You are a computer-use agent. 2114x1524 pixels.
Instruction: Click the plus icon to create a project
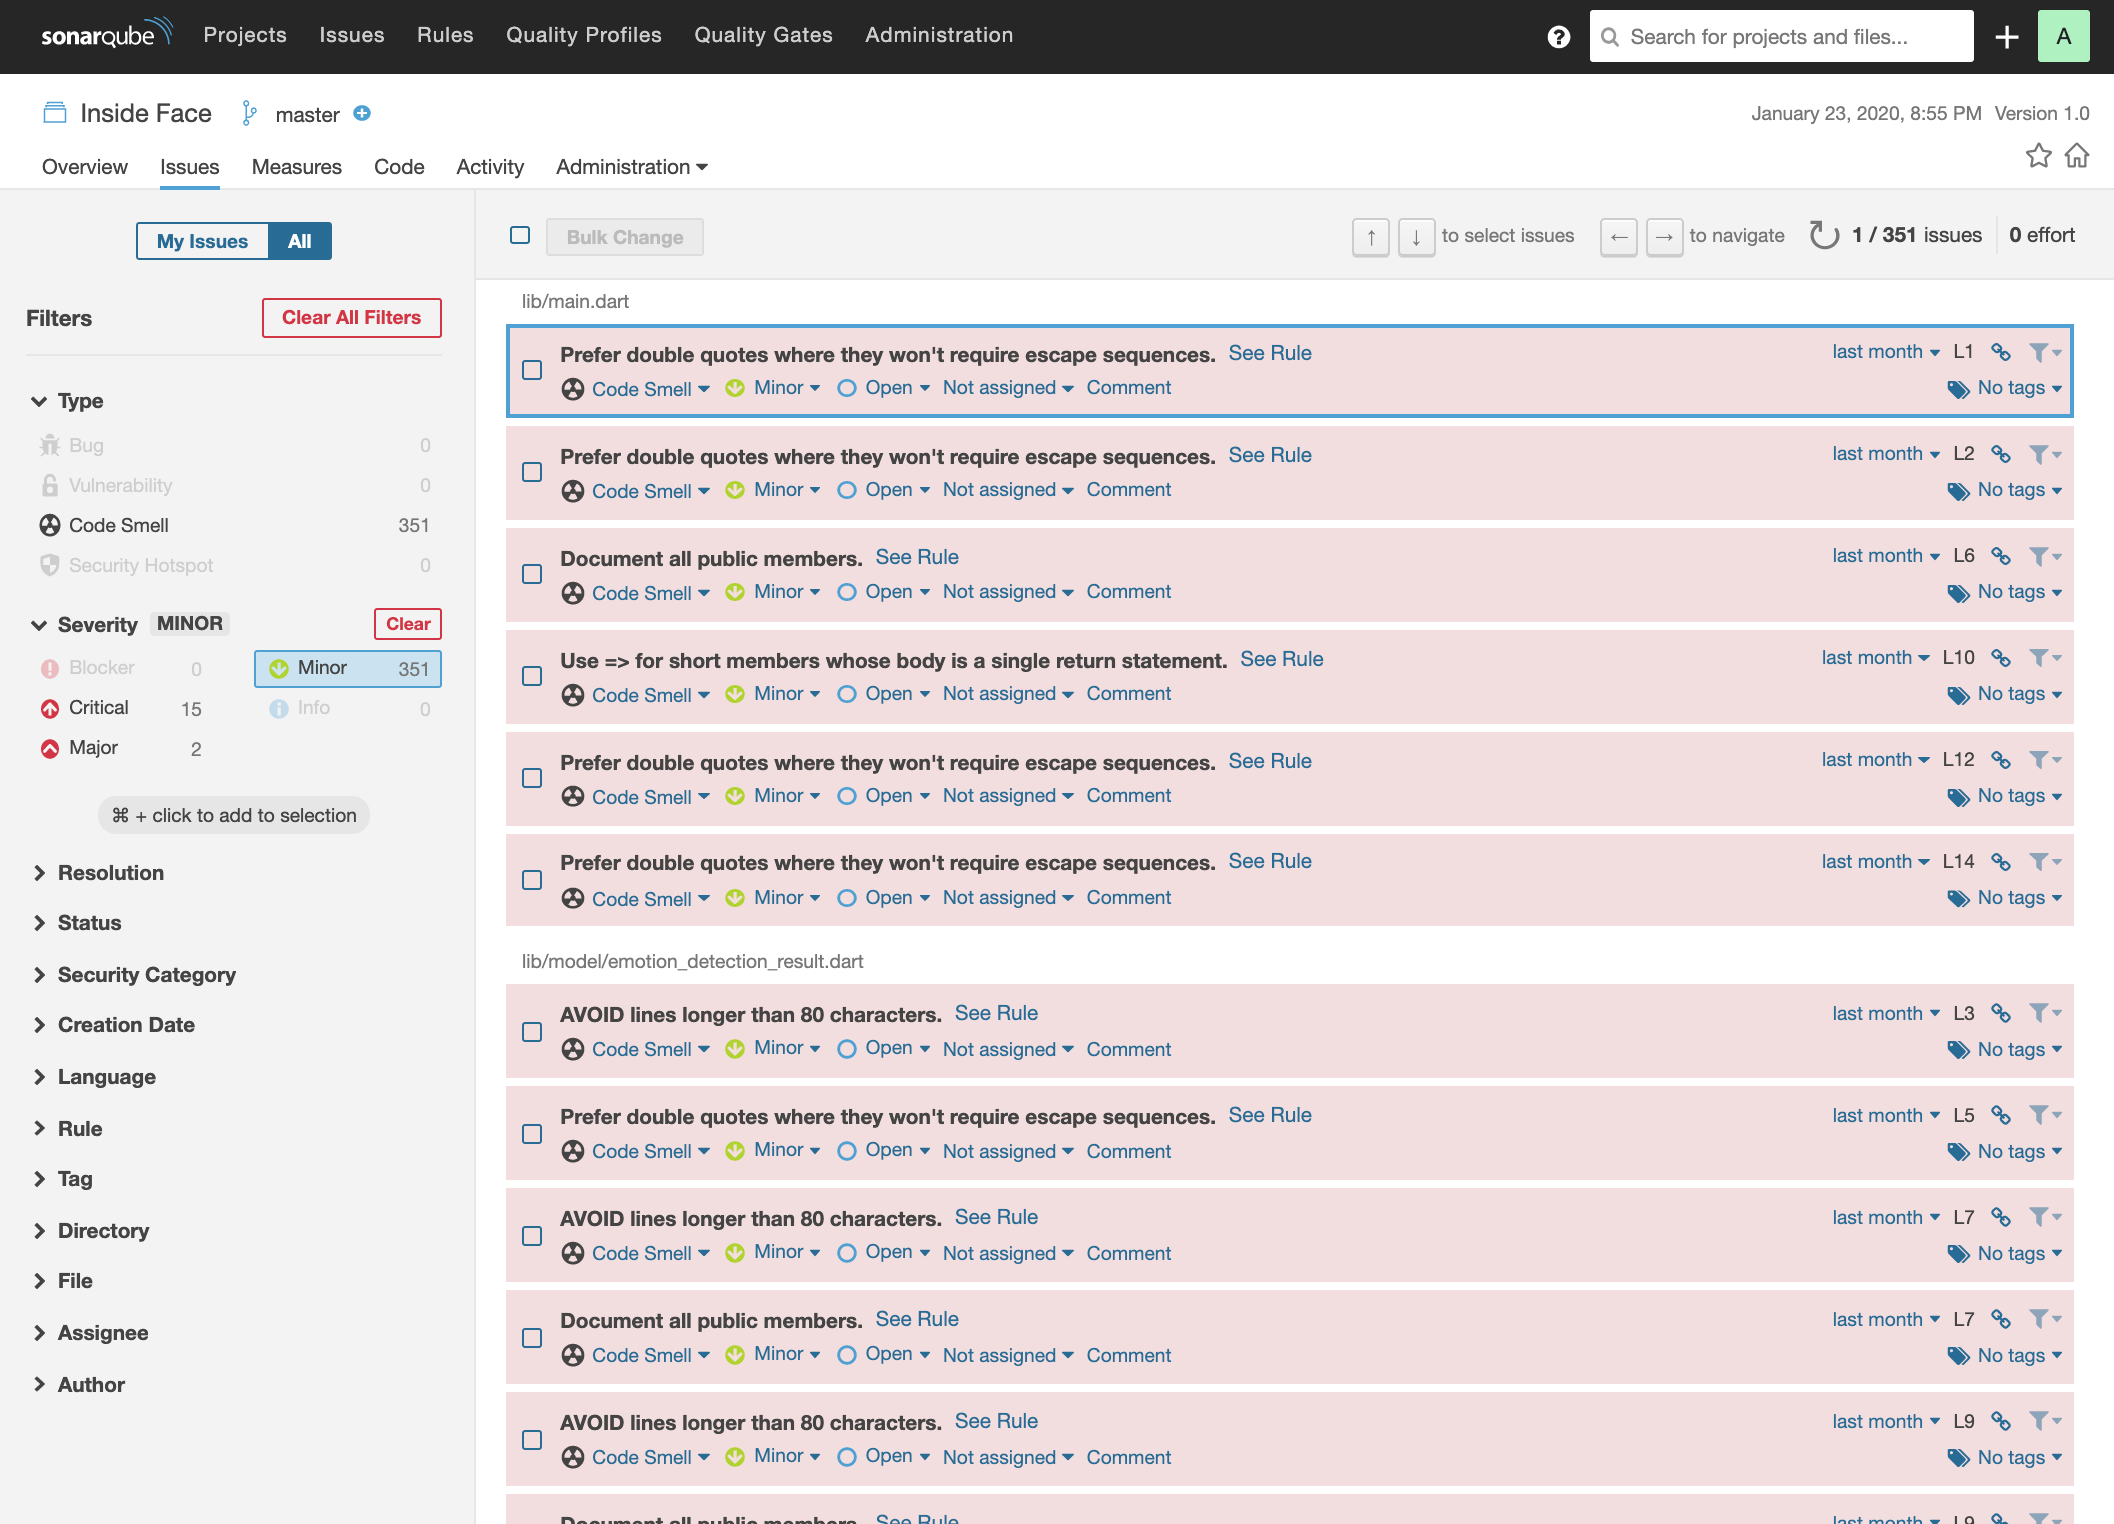coord(2007,36)
